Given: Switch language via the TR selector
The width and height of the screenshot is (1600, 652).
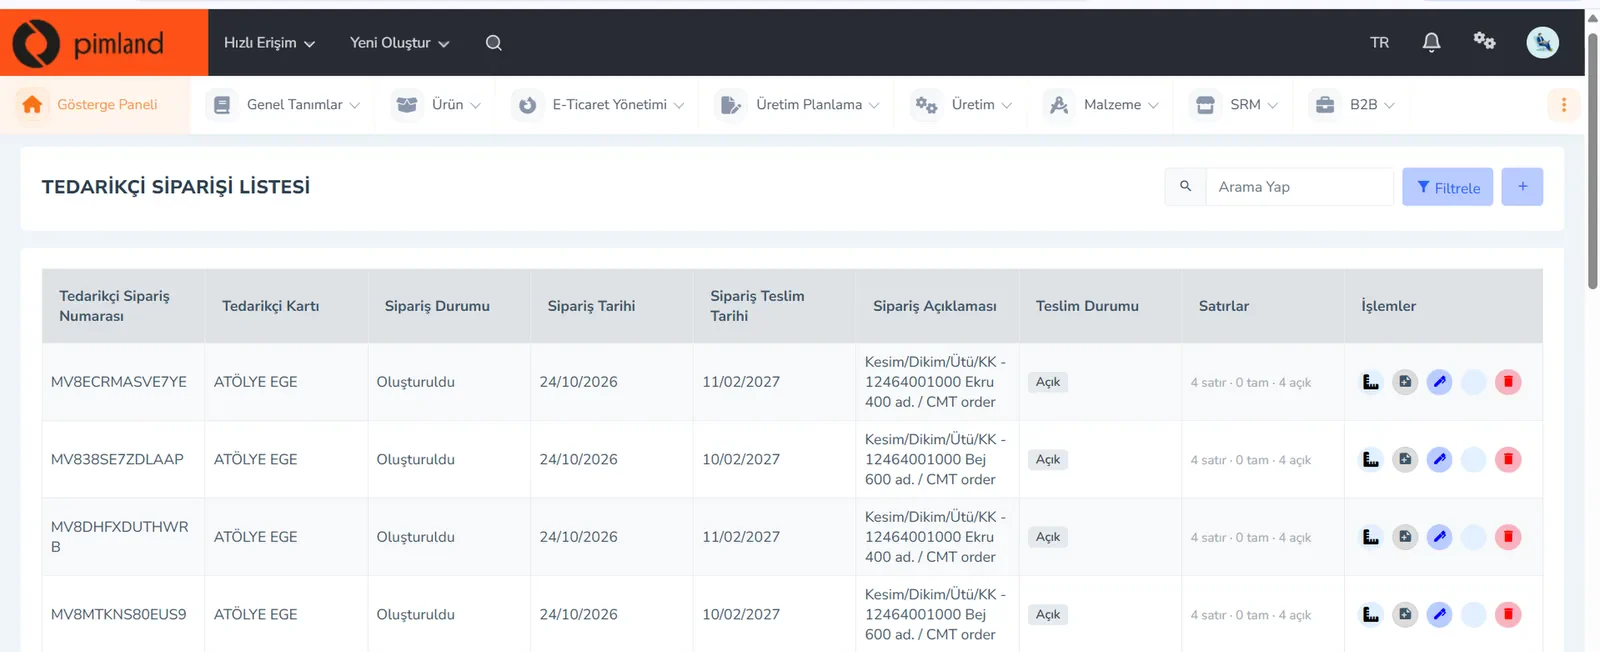Looking at the screenshot, I should tap(1380, 43).
